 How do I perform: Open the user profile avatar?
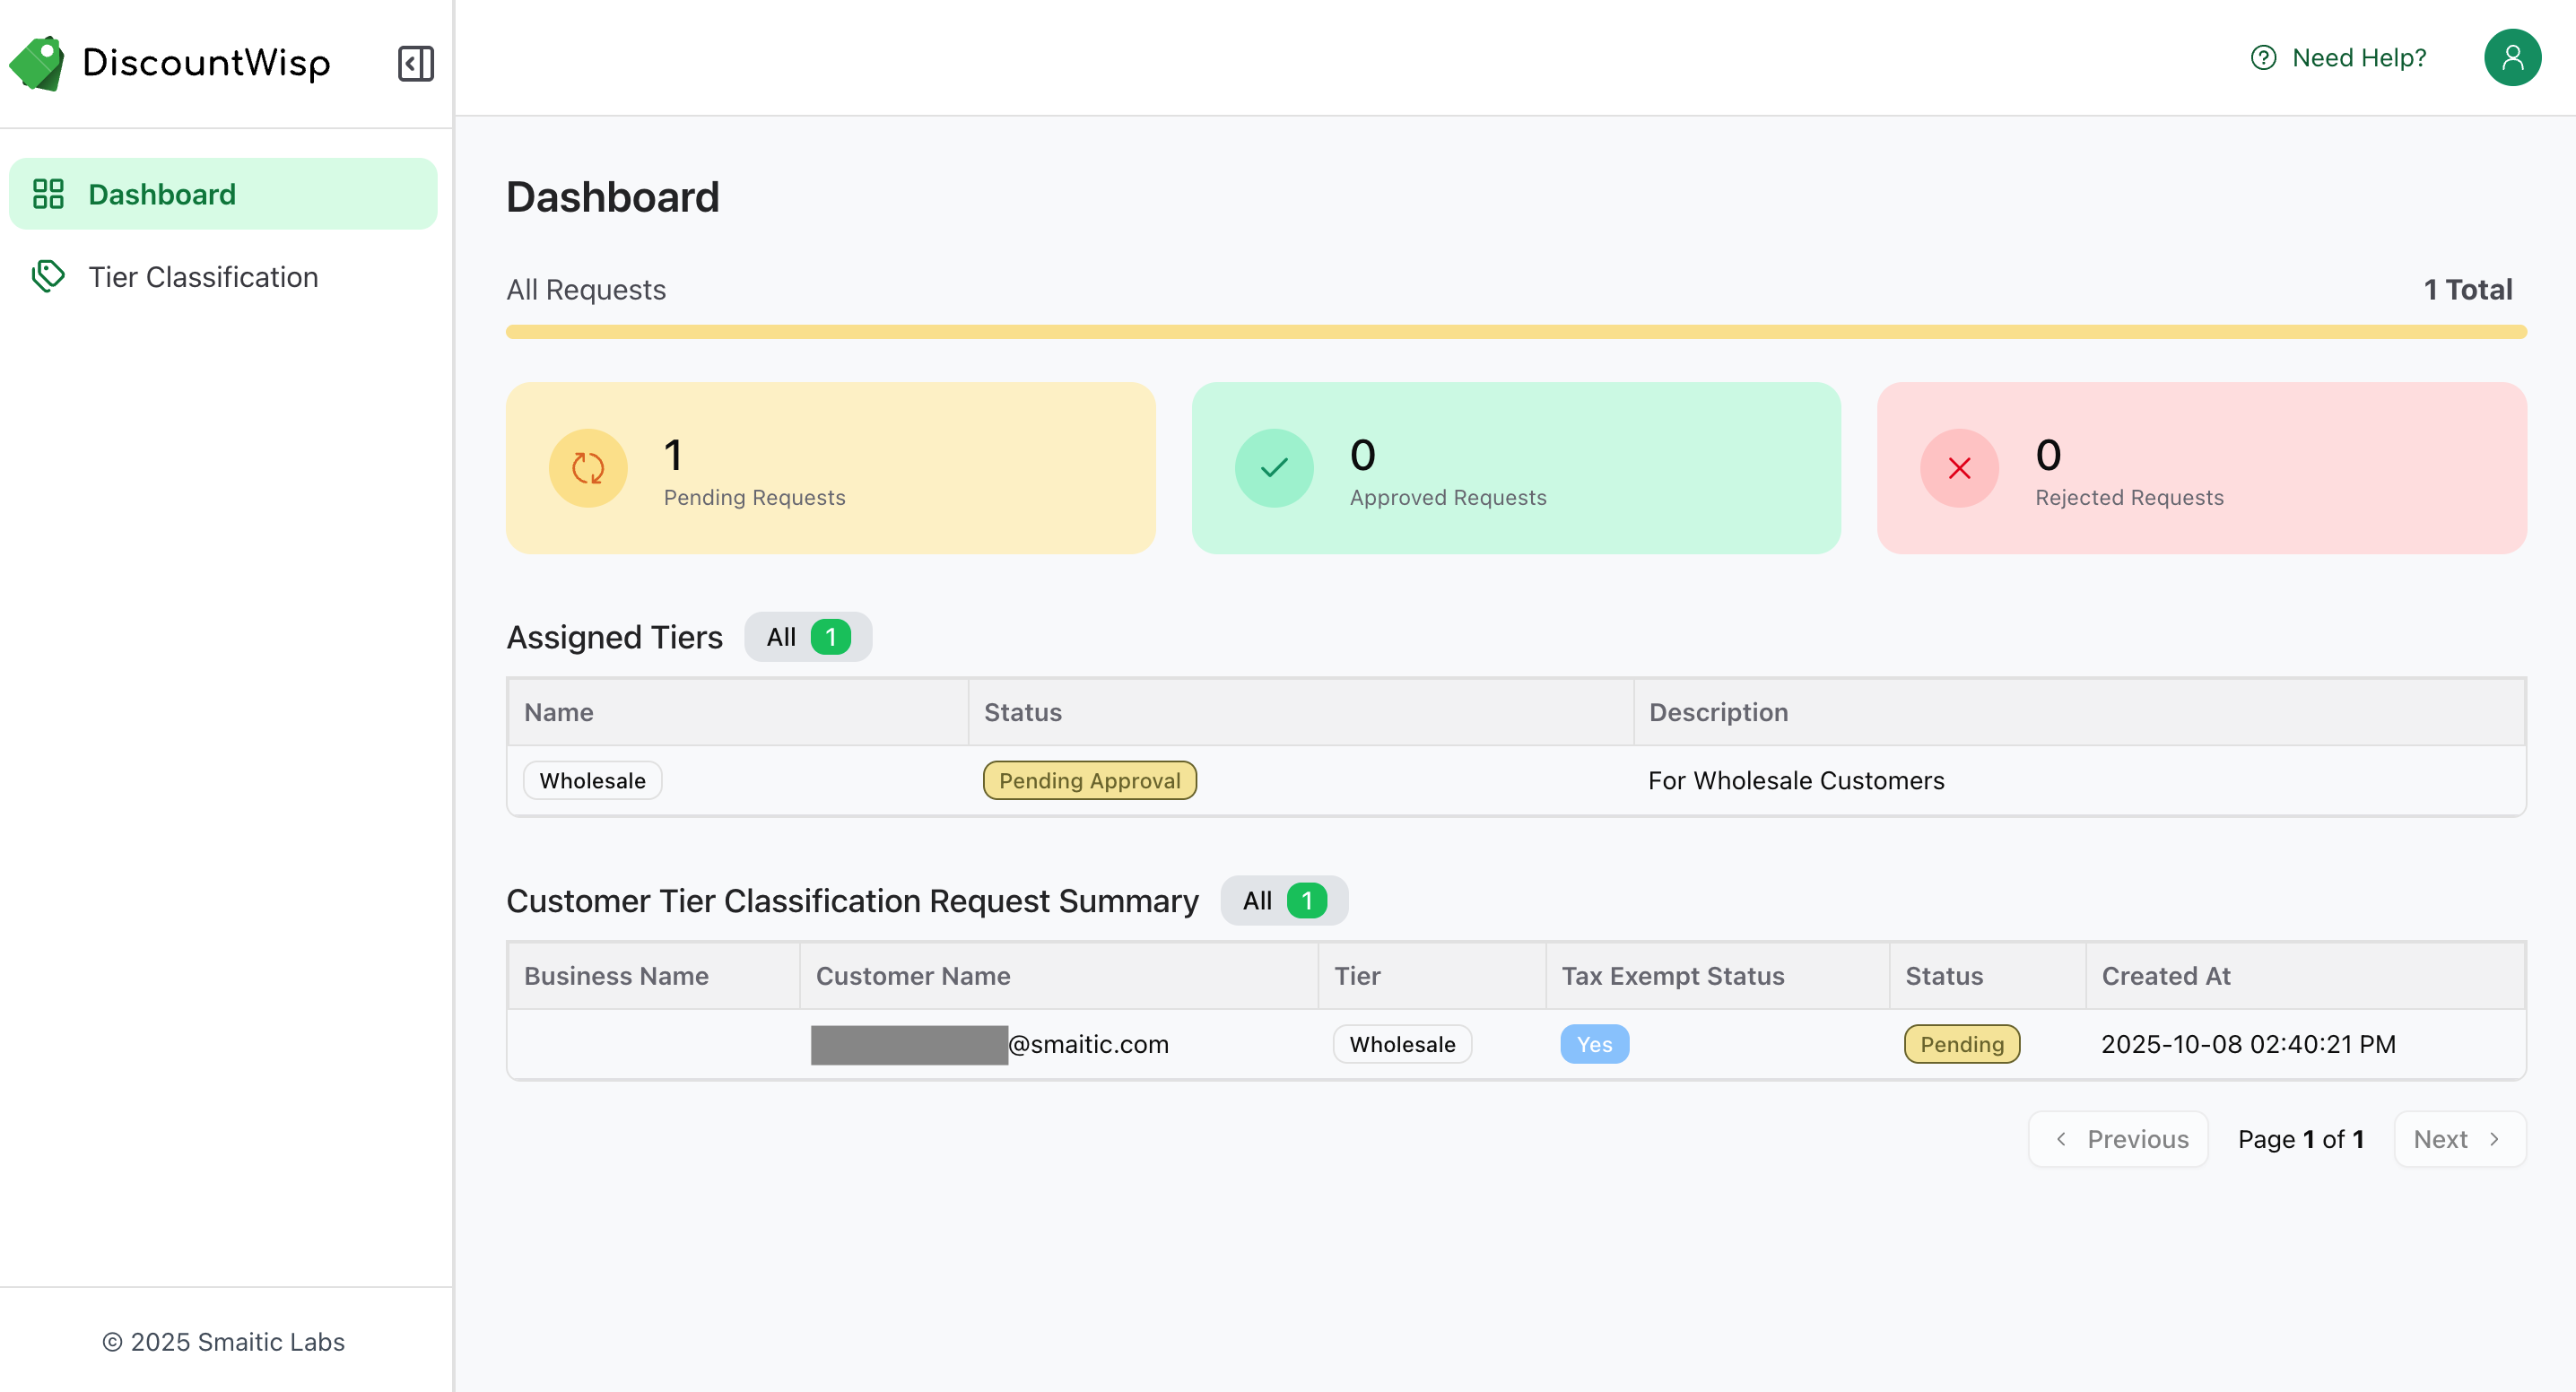tap(2512, 58)
